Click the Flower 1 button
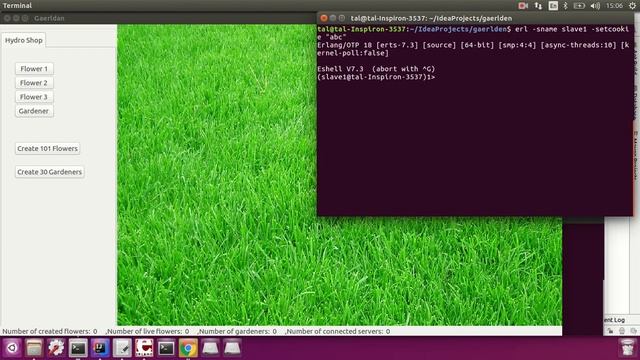The image size is (640, 360). [x=34, y=69]
